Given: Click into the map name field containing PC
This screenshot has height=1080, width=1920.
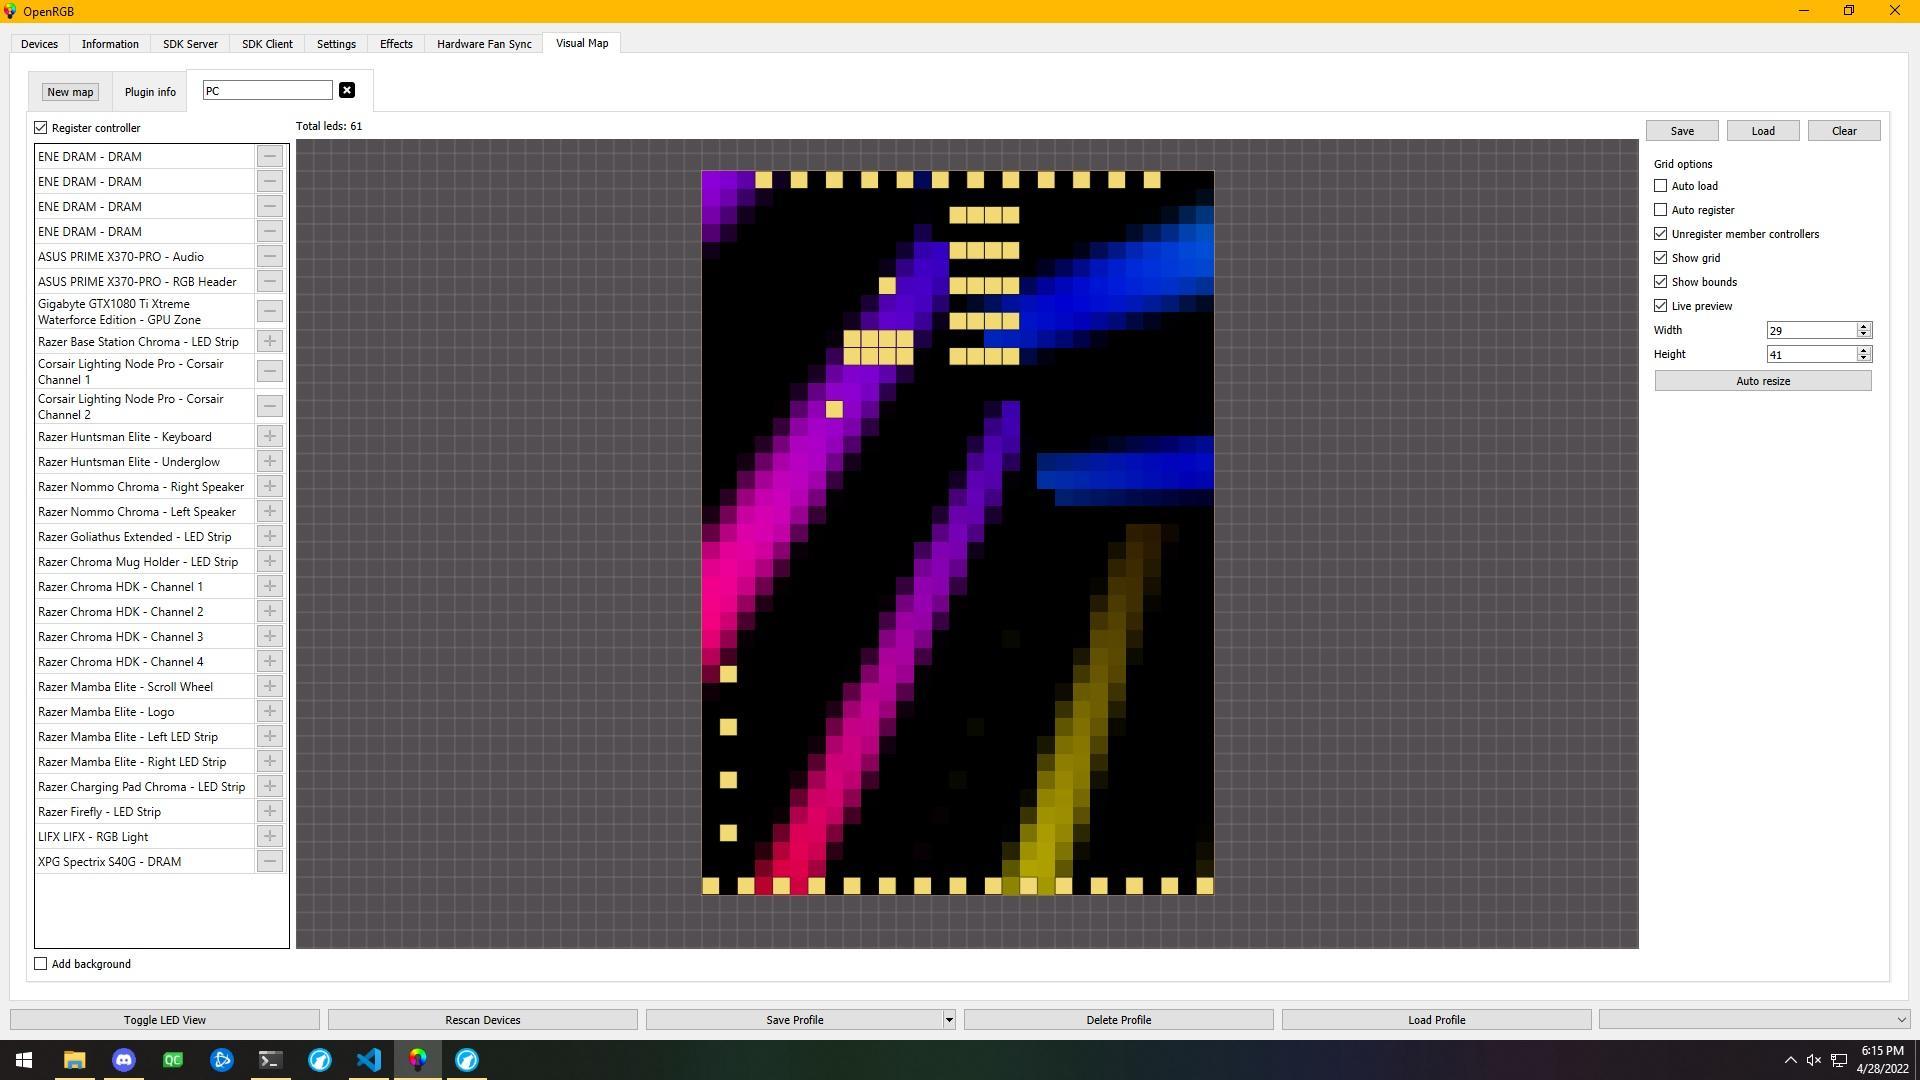Looking at the screenshot, I should [x=267, y=91].
